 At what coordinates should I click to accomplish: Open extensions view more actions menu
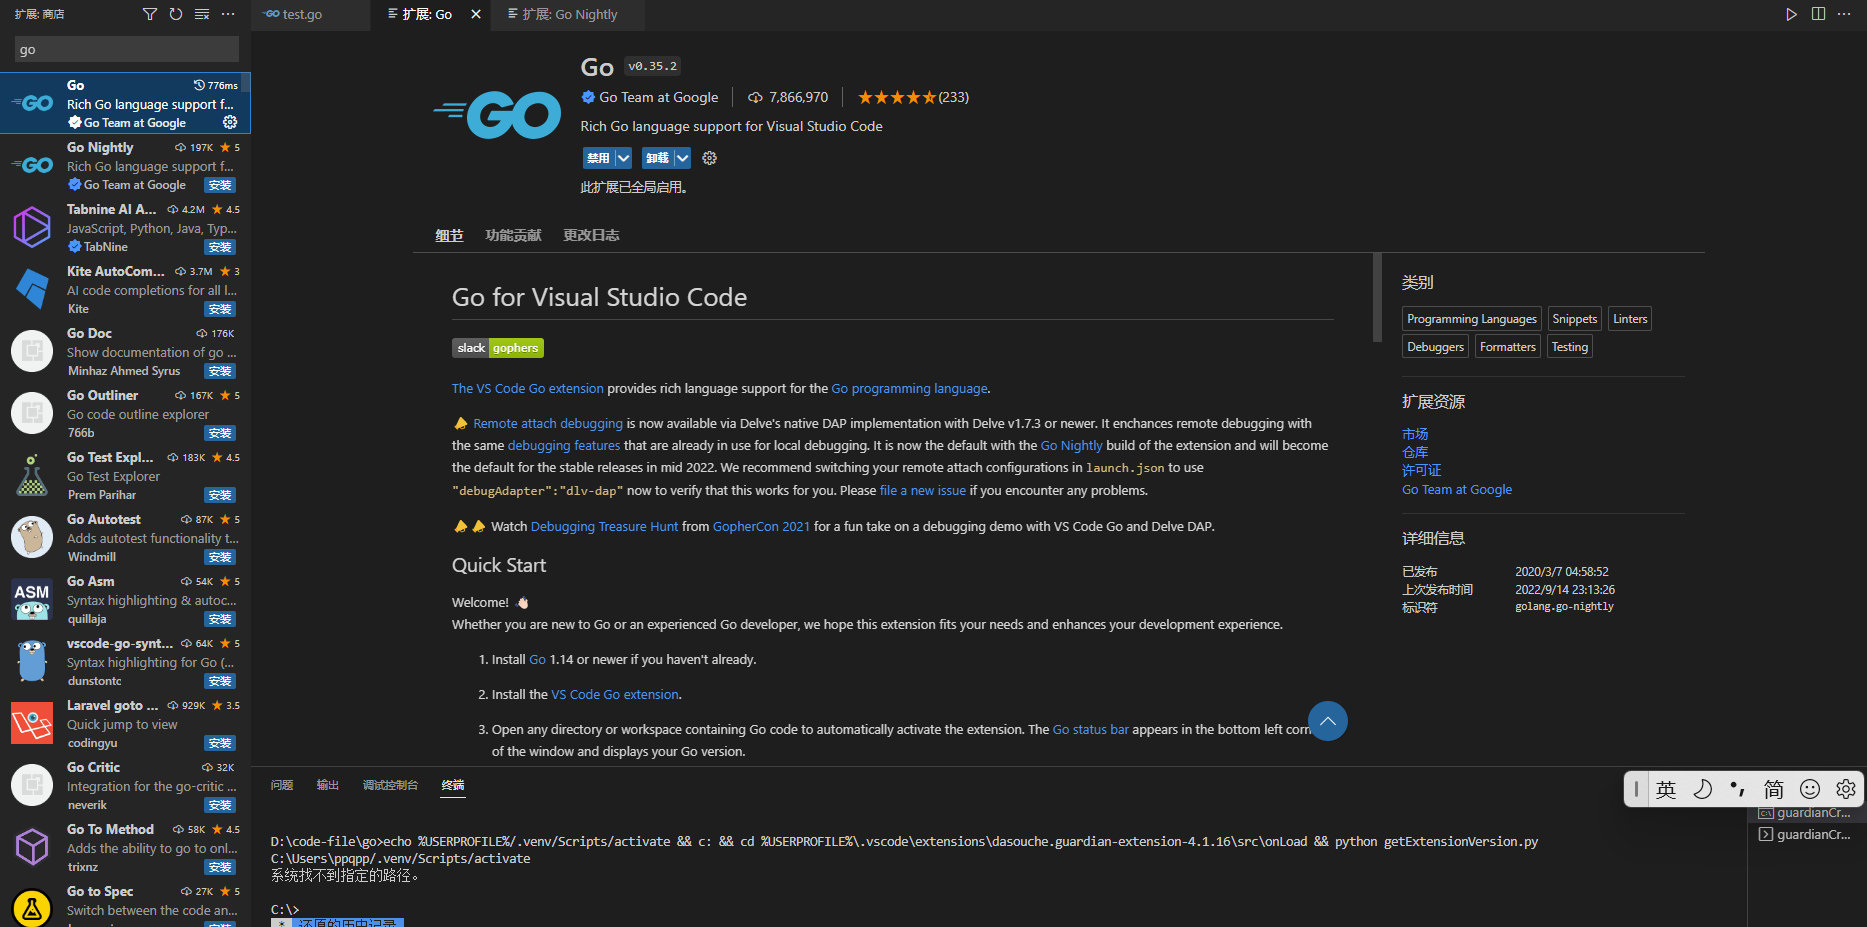tap(228, 14)
